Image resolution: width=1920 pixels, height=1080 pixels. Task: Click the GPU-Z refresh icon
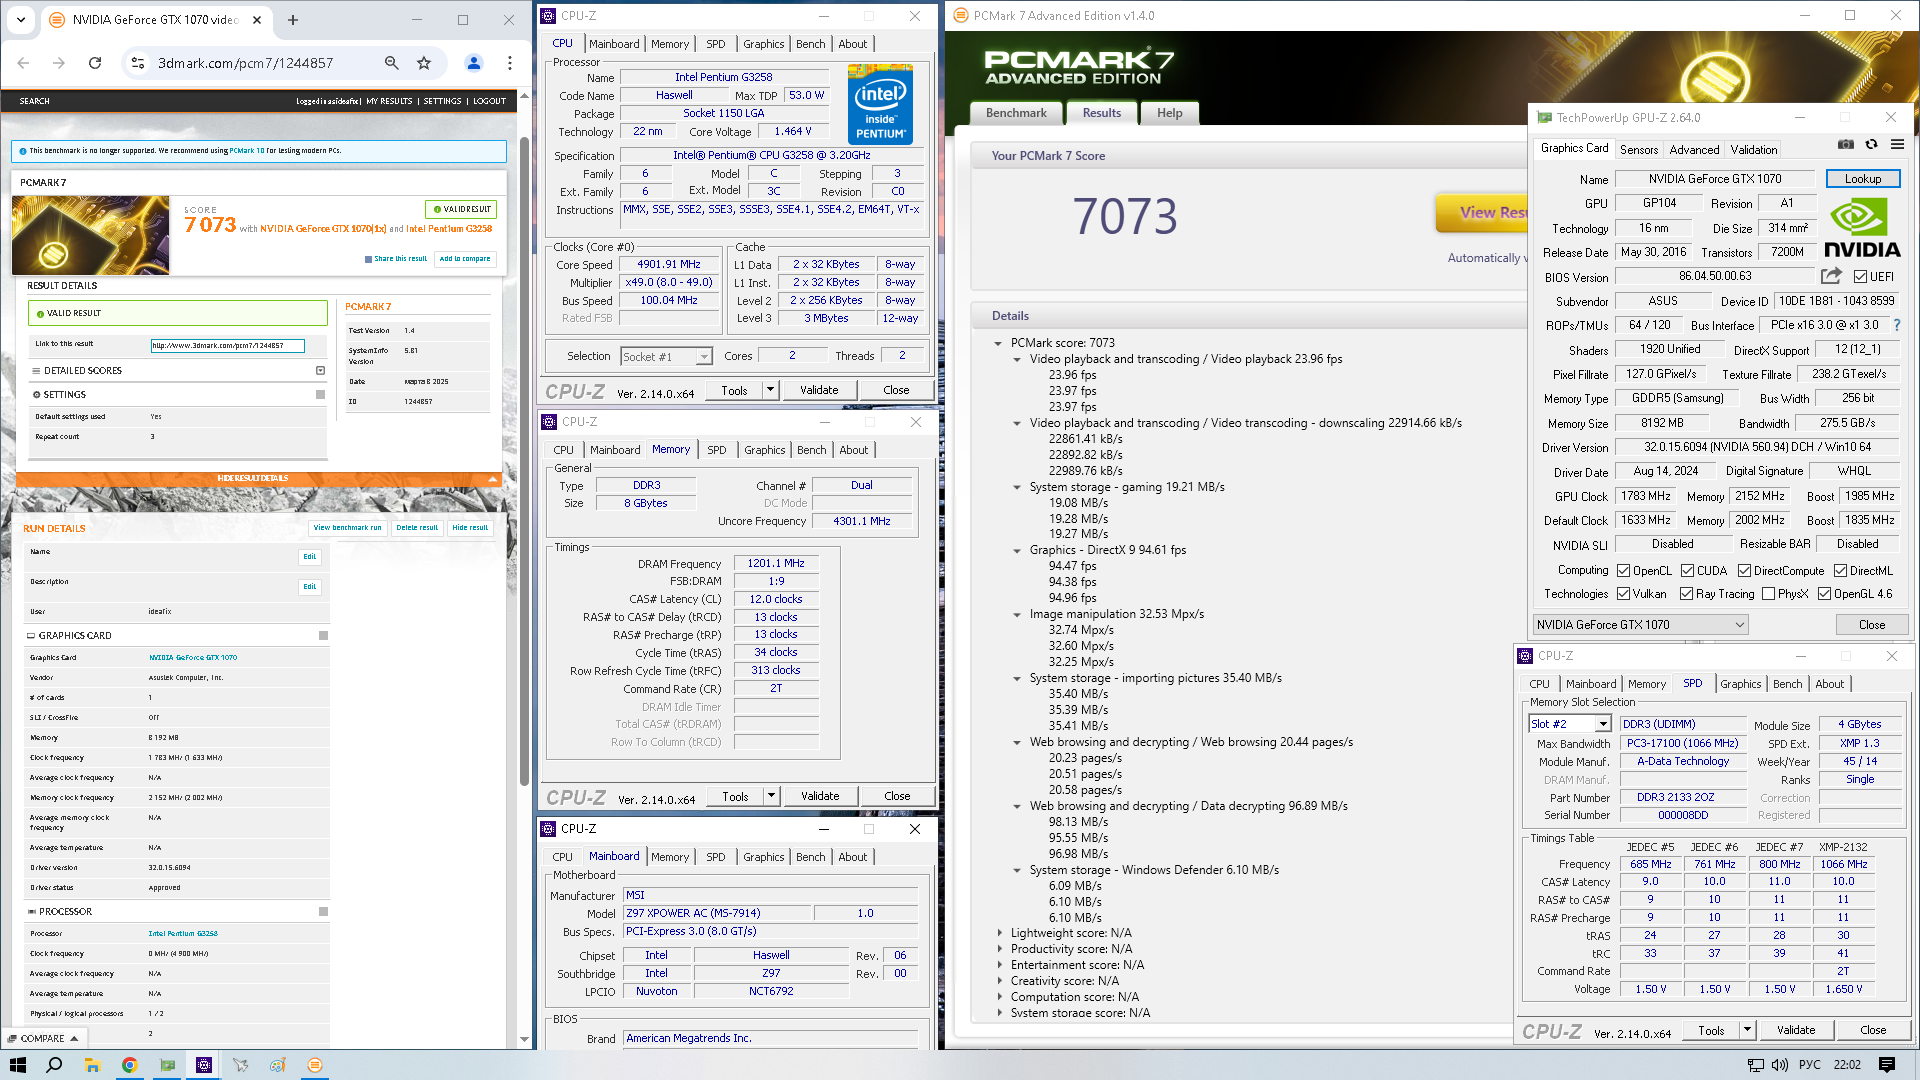[x=1871, y=145]
